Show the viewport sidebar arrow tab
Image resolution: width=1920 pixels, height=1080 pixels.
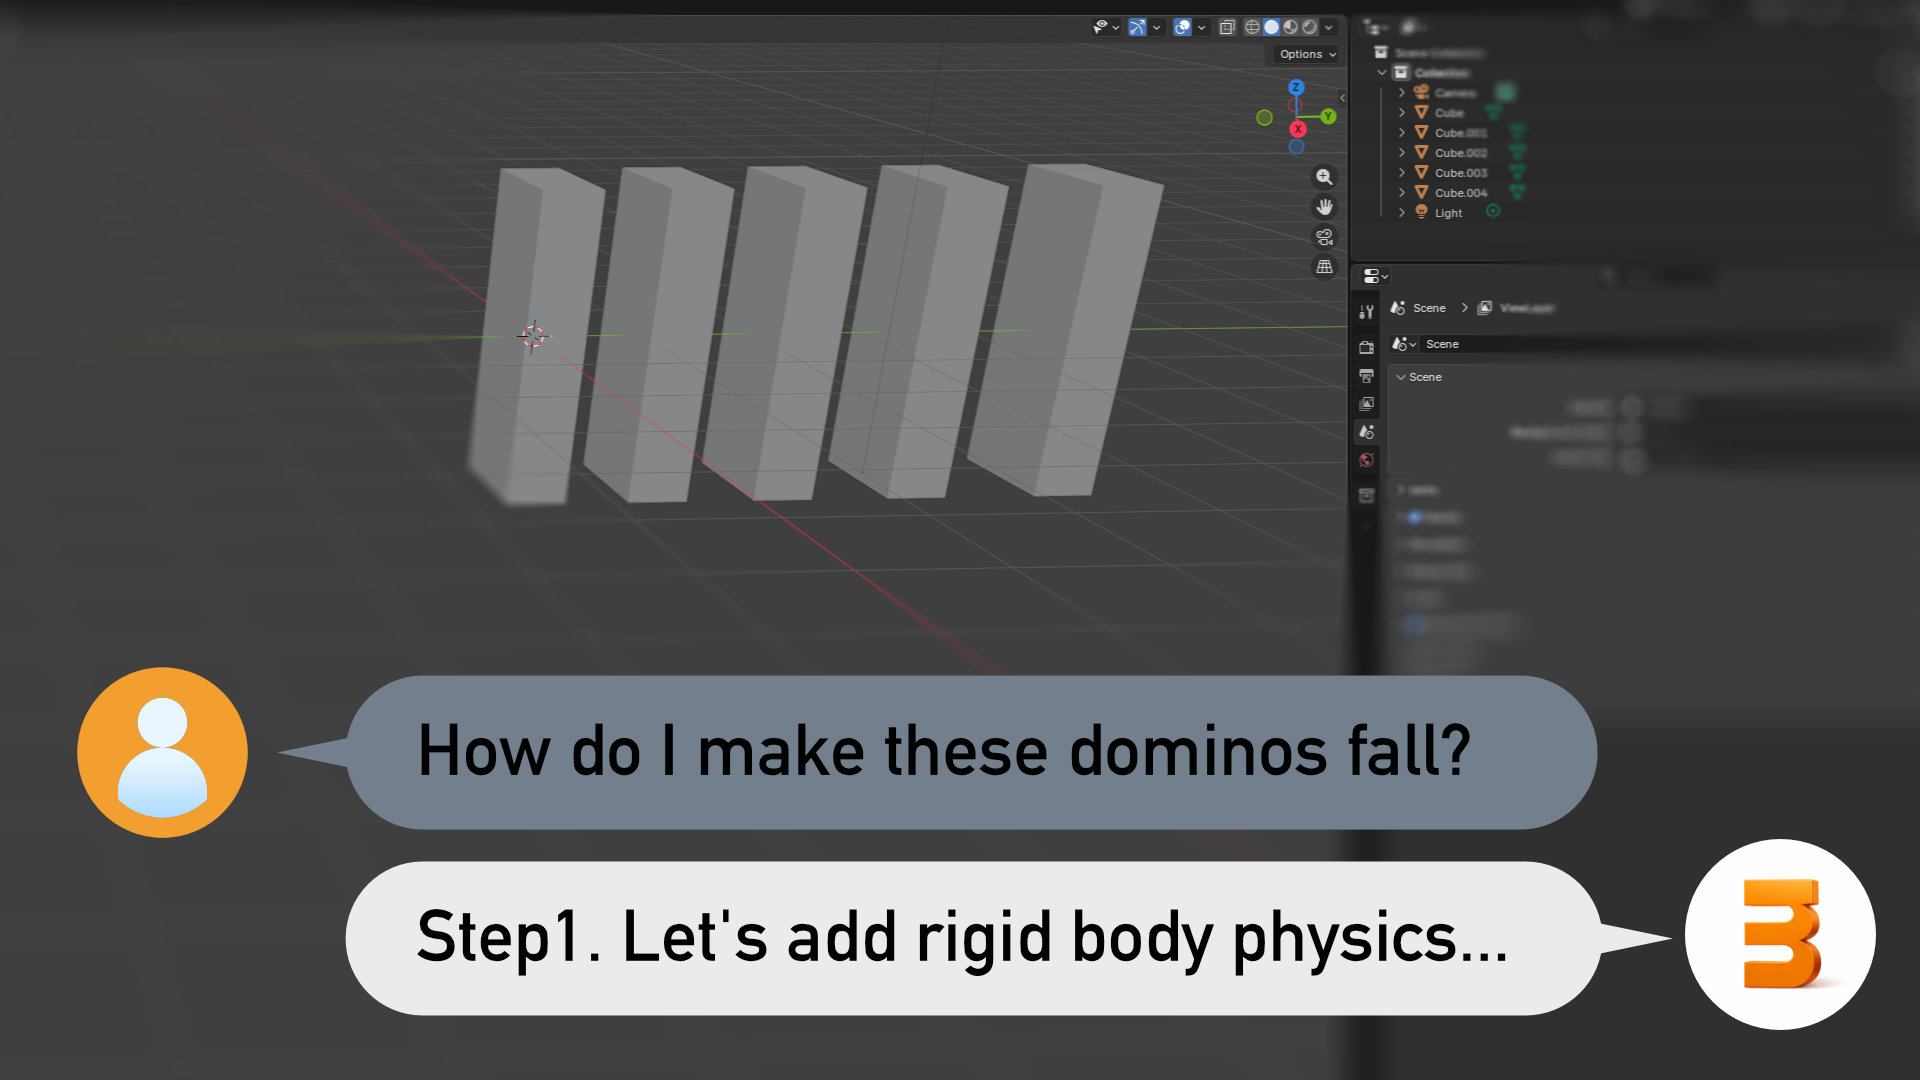1342,98
